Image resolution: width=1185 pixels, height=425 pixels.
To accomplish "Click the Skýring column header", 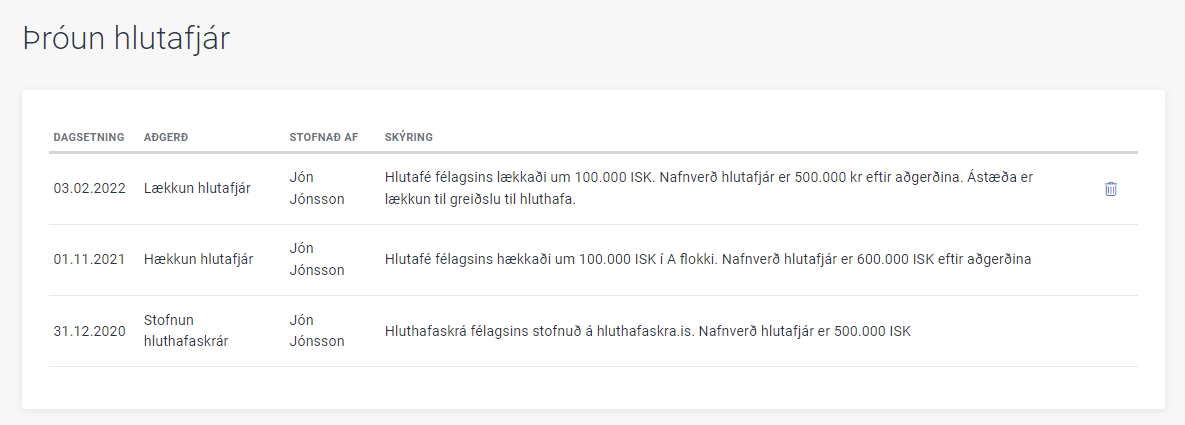I will [408, 137].
